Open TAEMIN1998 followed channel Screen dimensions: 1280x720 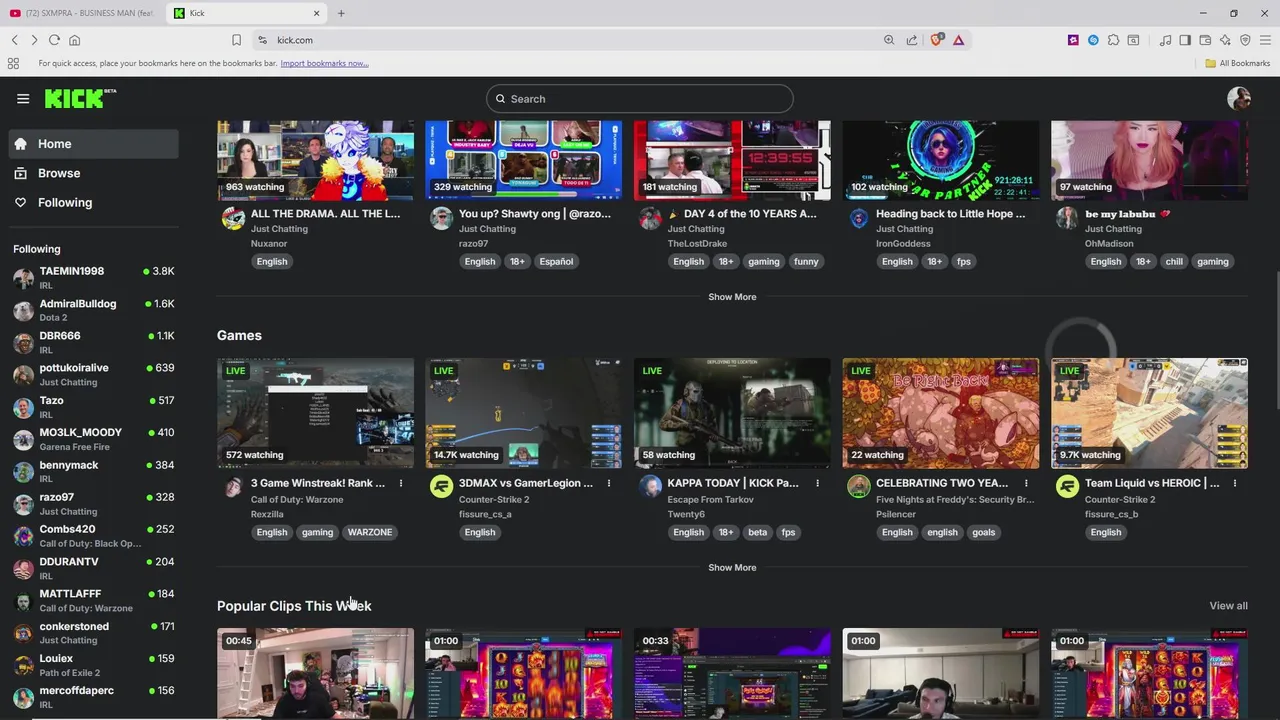coord(94,277)
